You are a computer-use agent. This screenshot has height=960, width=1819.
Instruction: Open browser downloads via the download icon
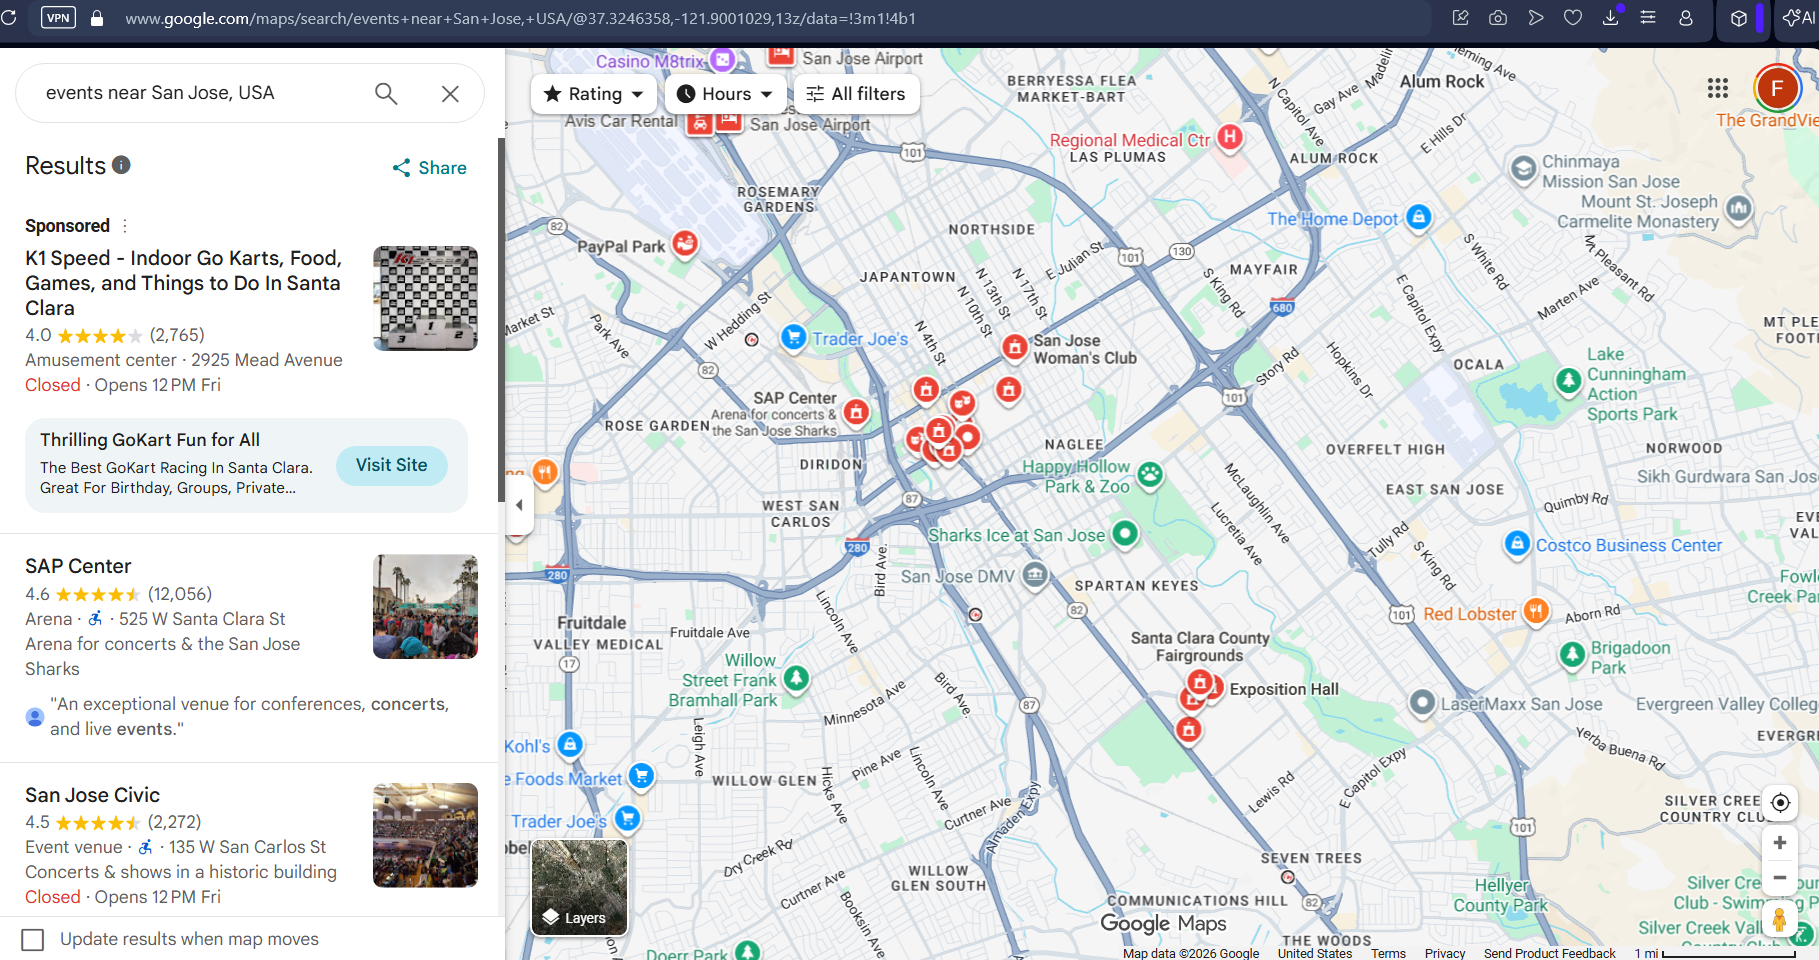(x=1610, y=17)
